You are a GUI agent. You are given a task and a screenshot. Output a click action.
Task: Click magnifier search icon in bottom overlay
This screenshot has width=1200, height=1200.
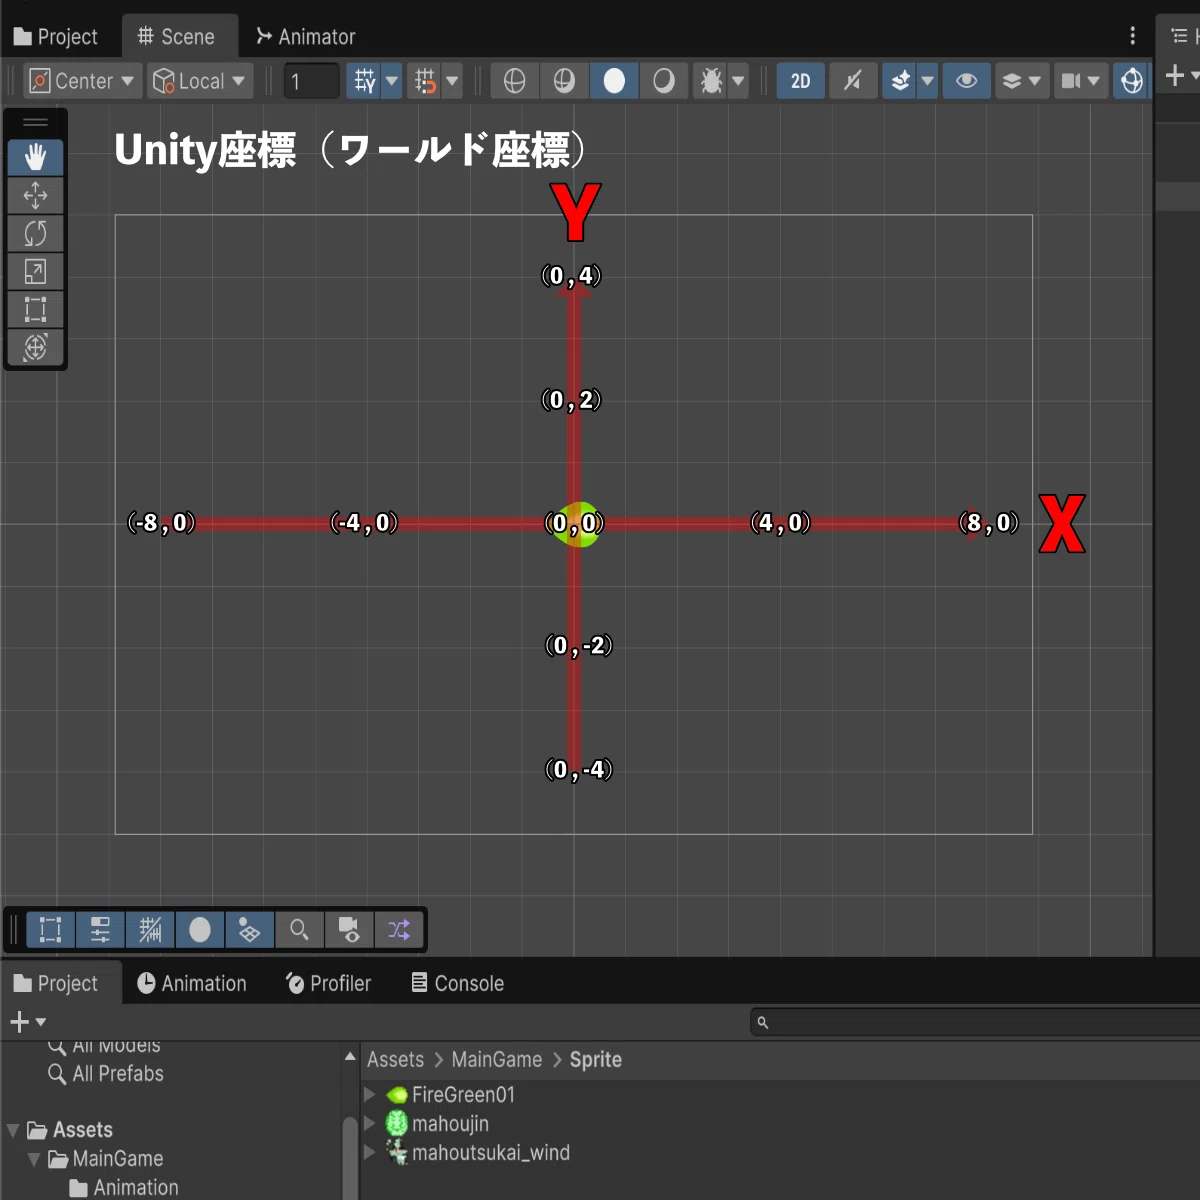coord(299,930)
